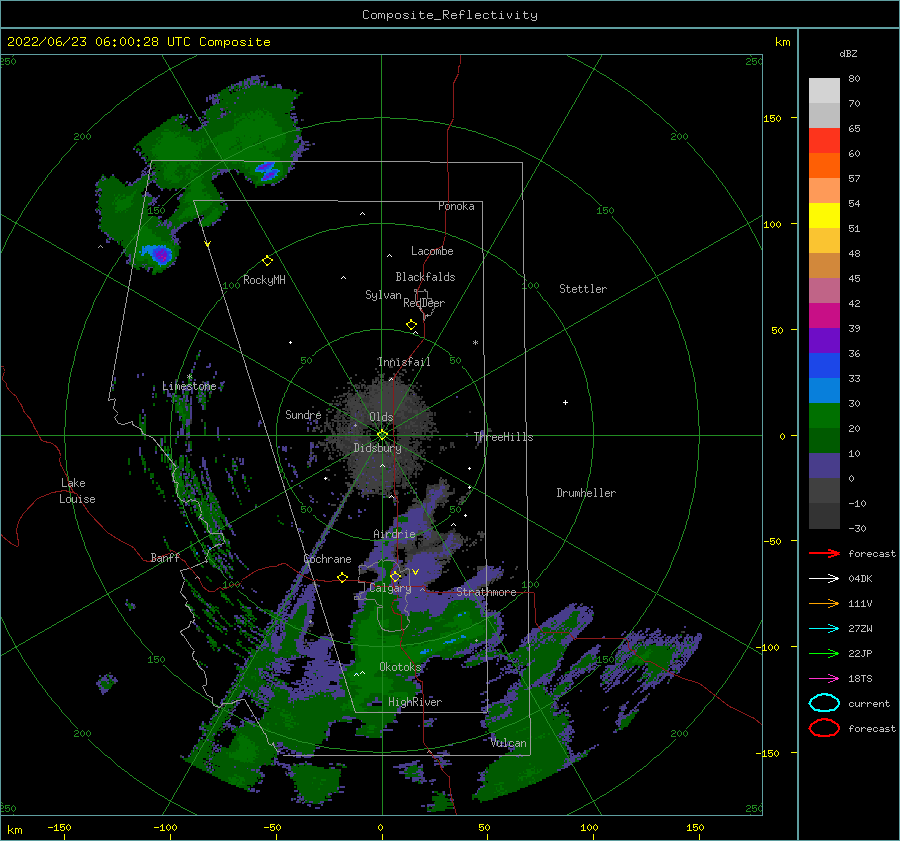Click the 'current' legend label
This screenshot has height=841, width=900.
coord(869,703)
